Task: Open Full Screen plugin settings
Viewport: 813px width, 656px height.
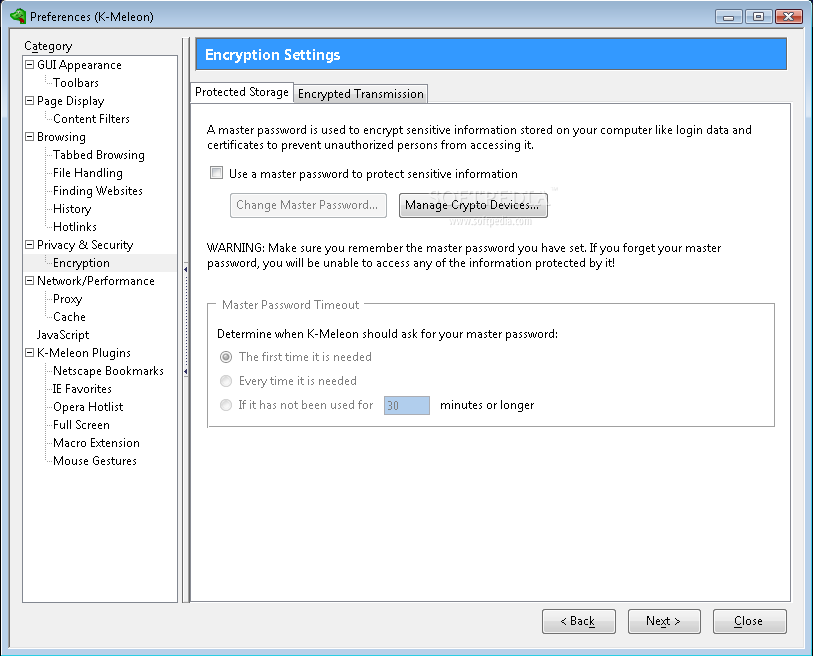Action: click(81, 425)
